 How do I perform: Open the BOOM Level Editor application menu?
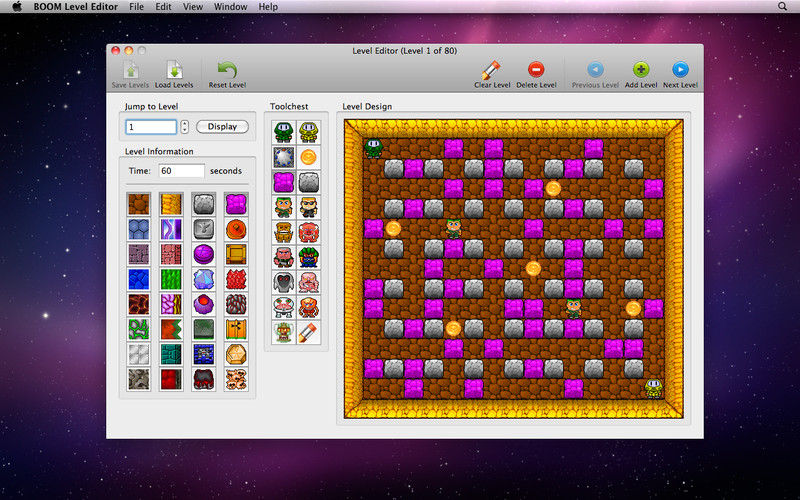click(x=76, y=7)
